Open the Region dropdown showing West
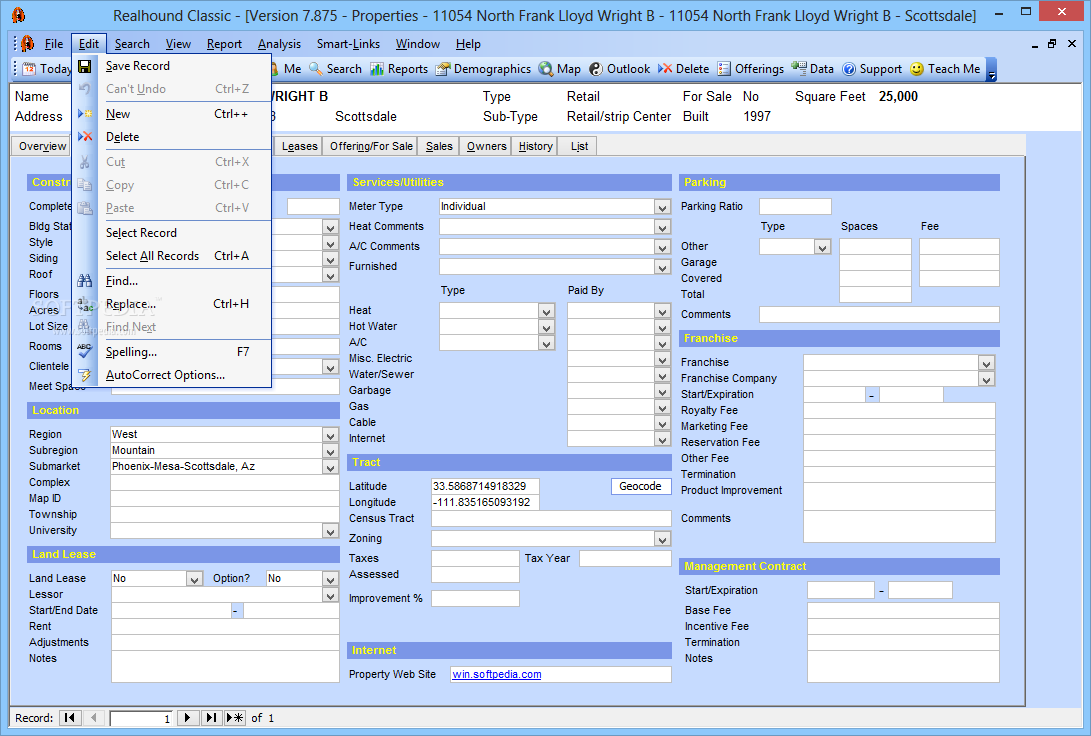The height and width of the screenshot is (736, 1091). click(331, 435)
